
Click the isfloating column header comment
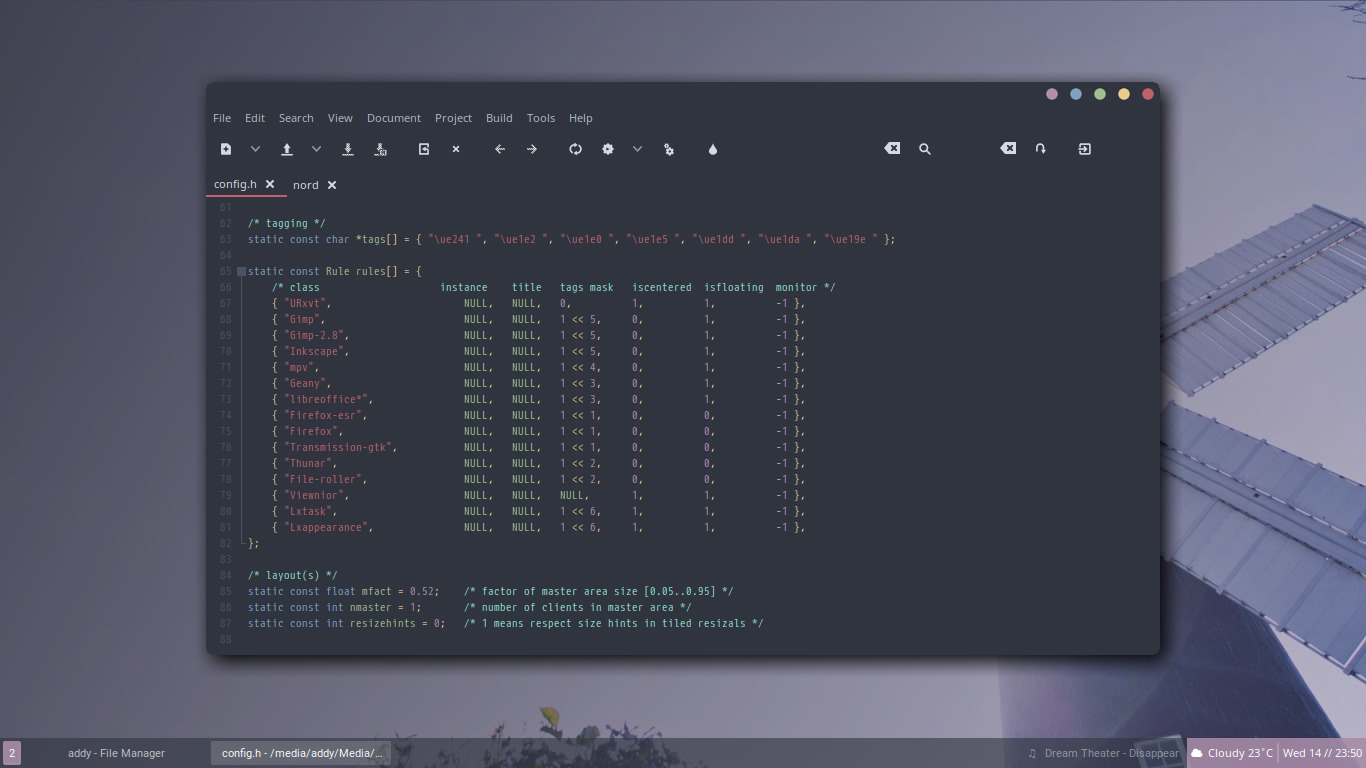(733, 287)
